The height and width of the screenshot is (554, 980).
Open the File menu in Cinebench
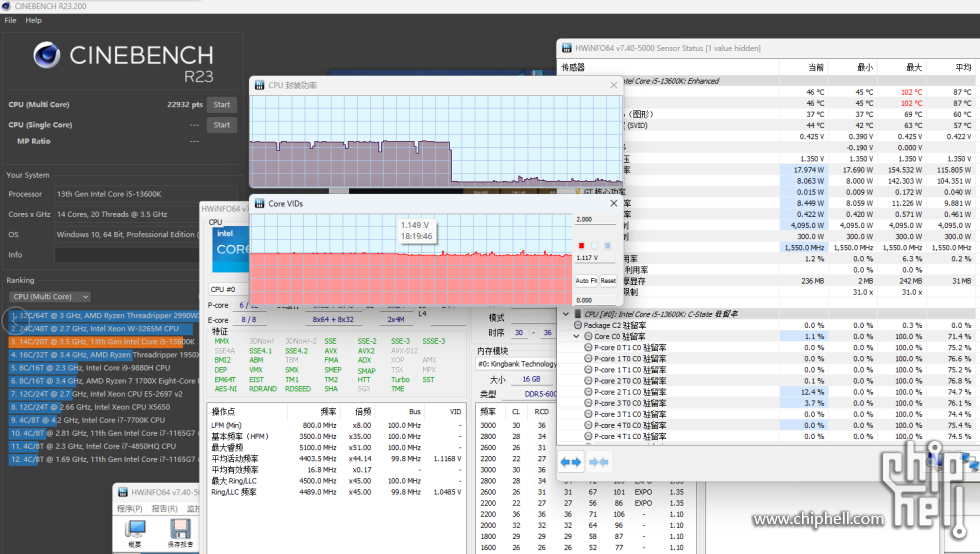tap(10, 20)
